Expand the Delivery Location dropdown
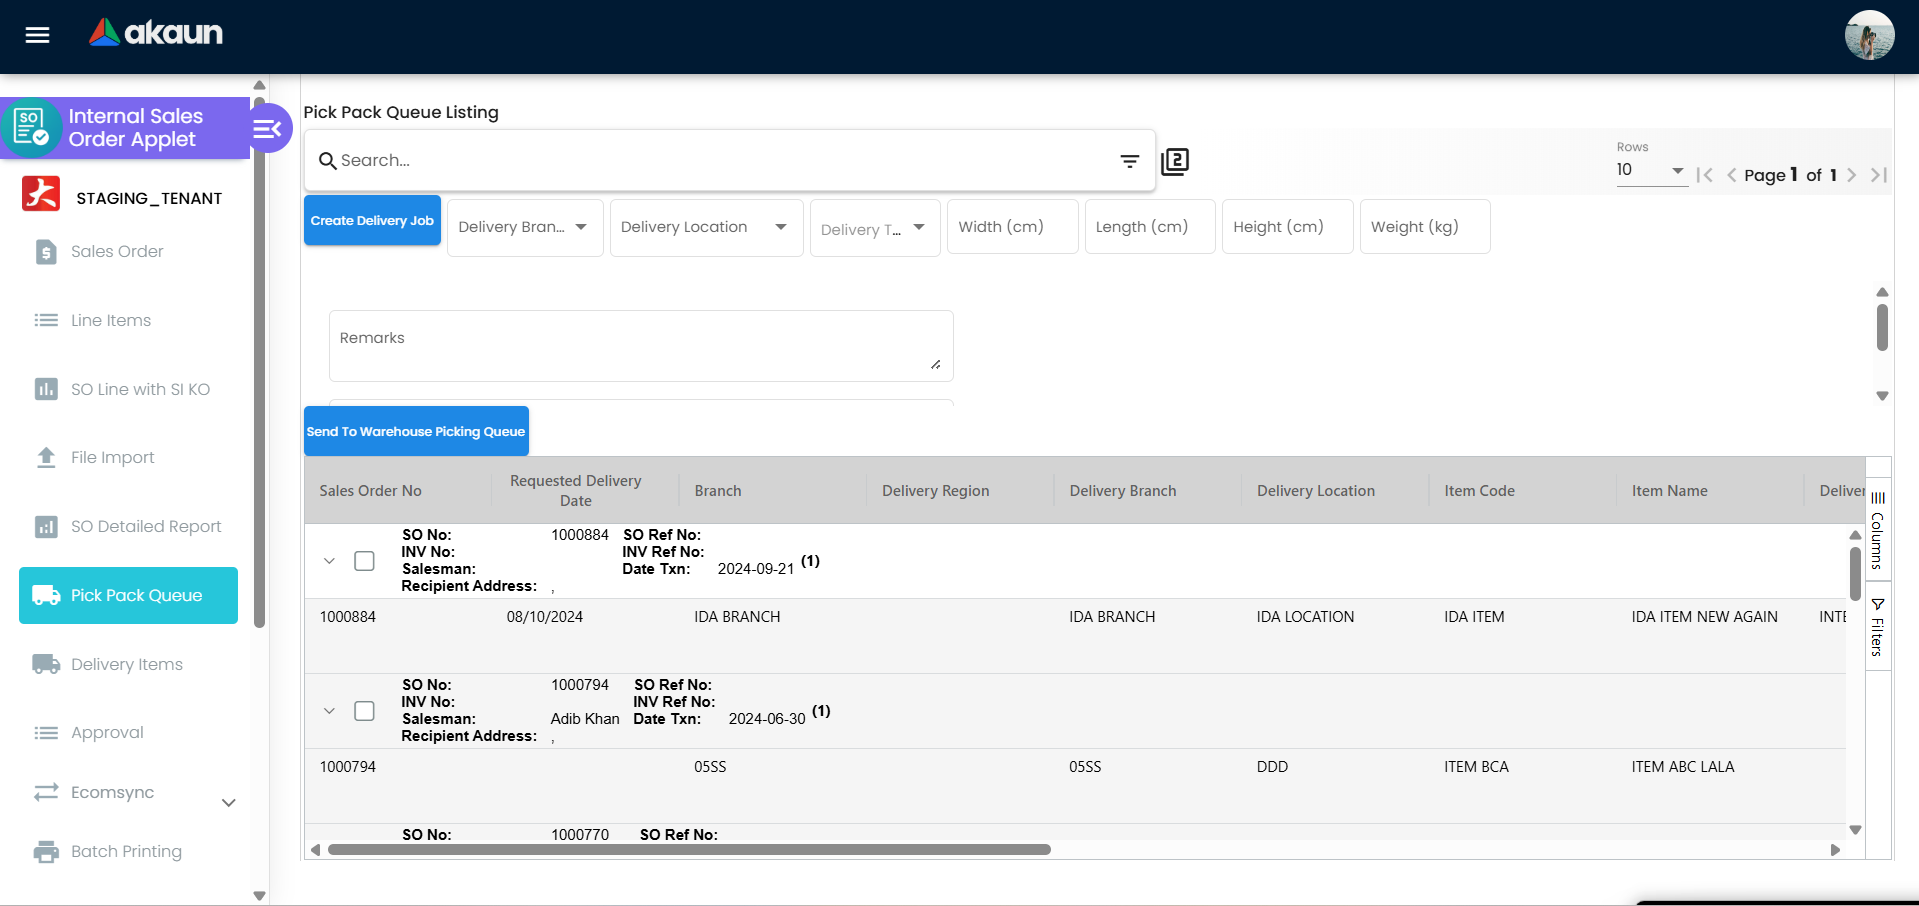The image size is (1919, 906). click(x=705, y=228)
